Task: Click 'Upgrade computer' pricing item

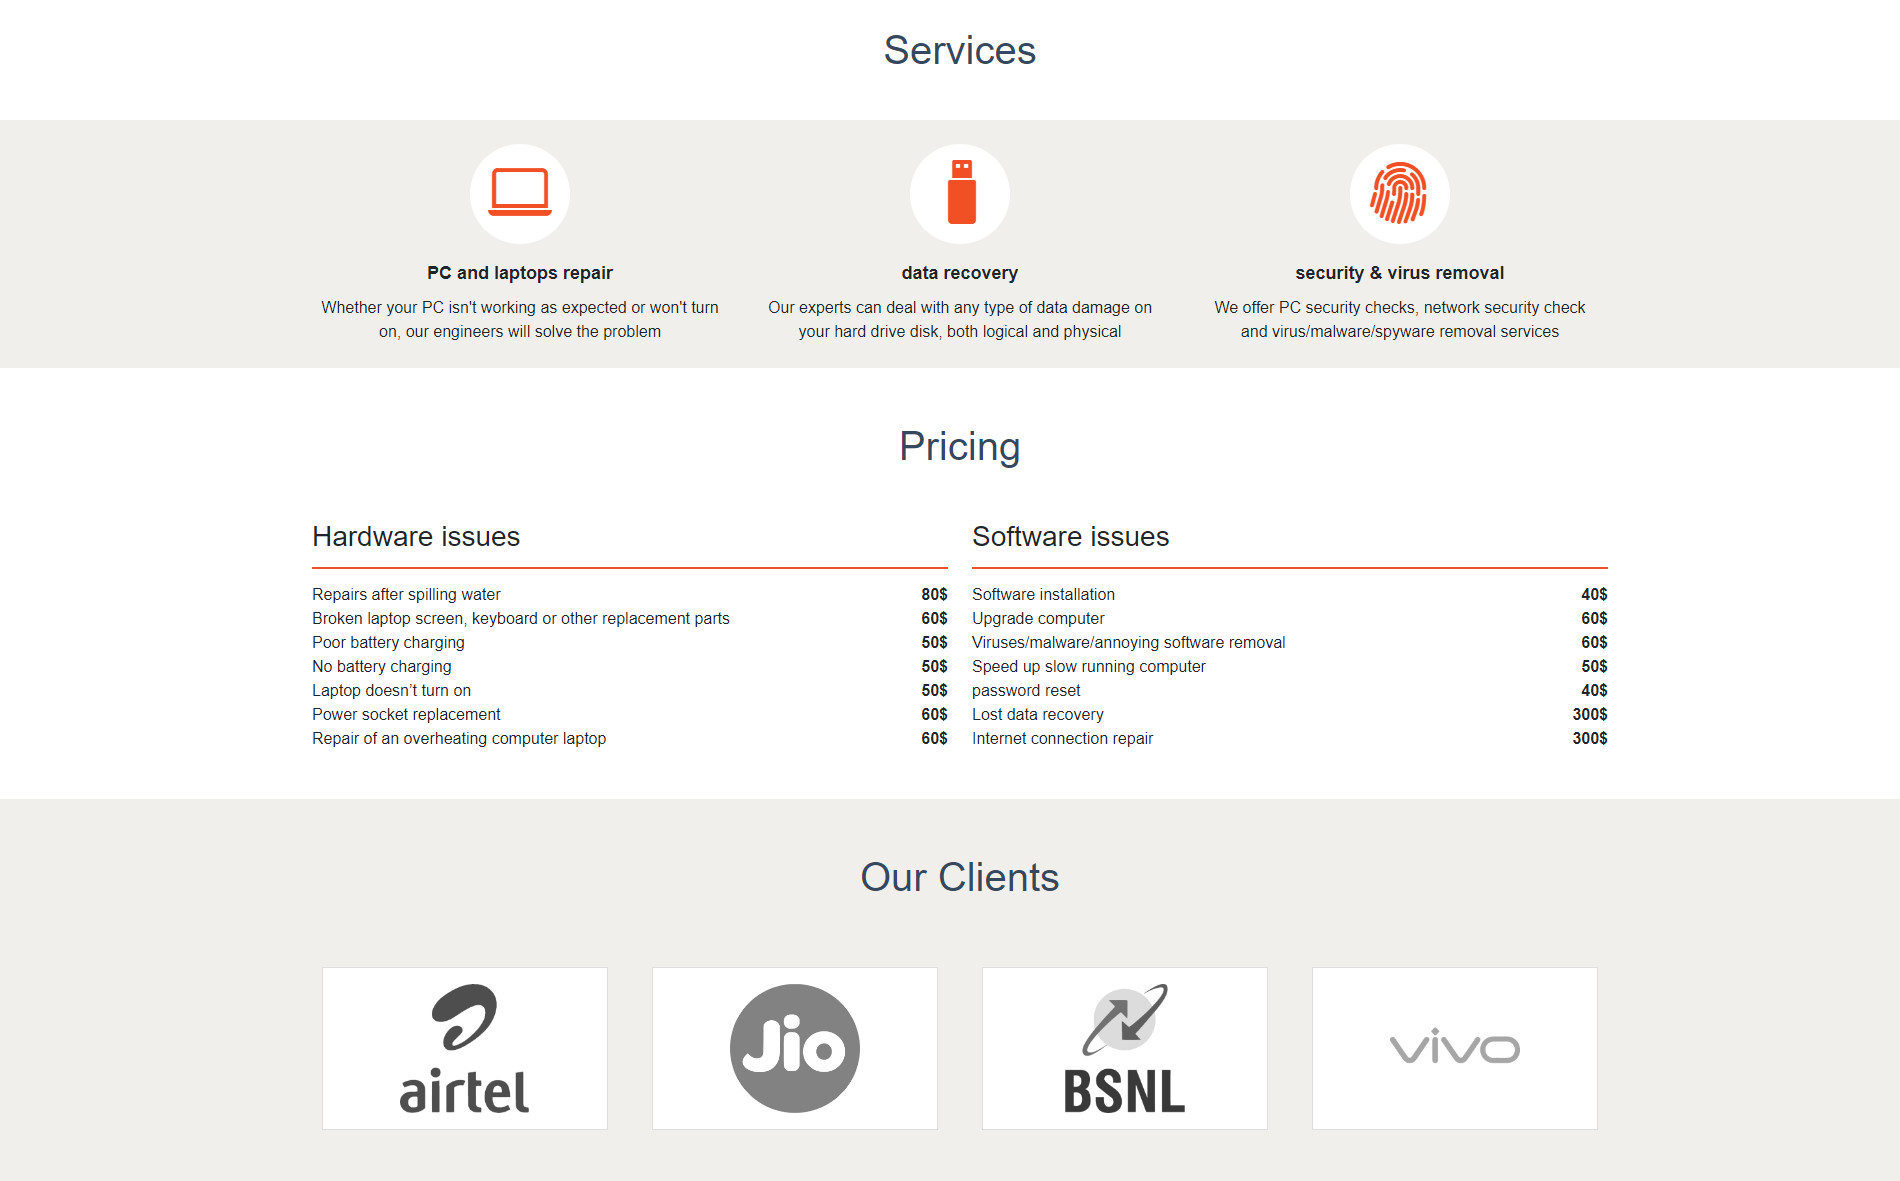Action: click(x=1038, y=618)
